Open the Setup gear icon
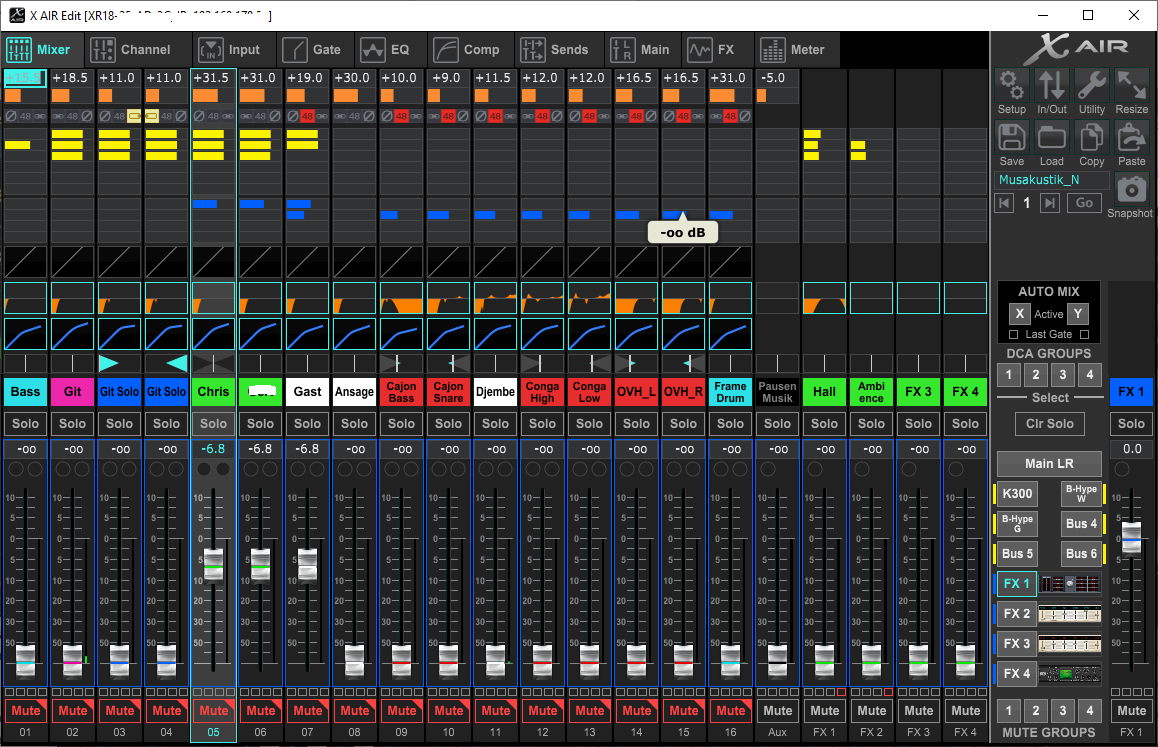 pyautogui.click(x=1012, y=86)
